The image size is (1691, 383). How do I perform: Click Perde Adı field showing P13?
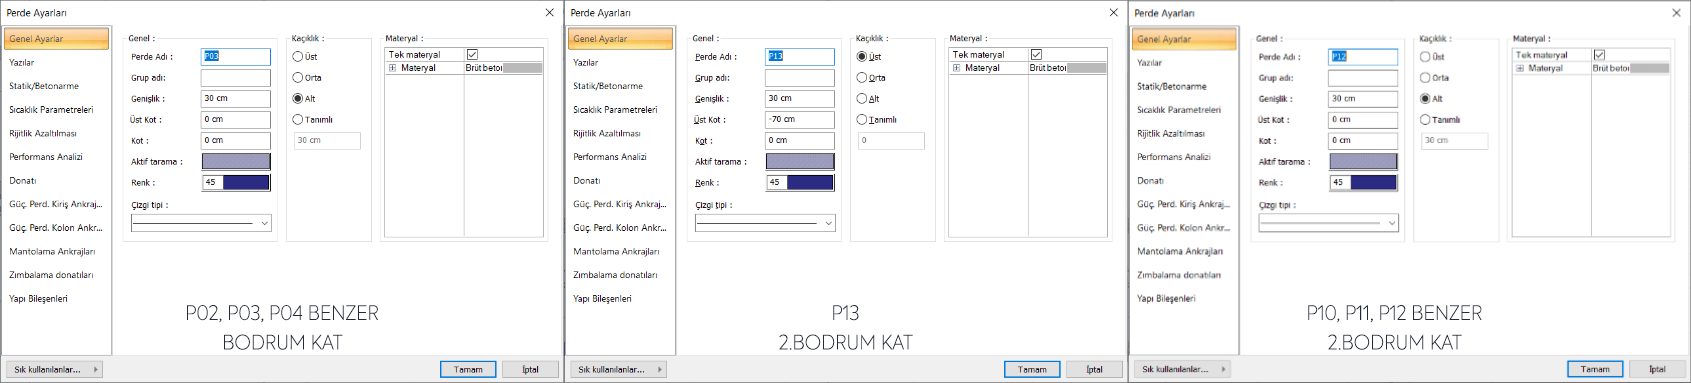click(x=800, y=57)
